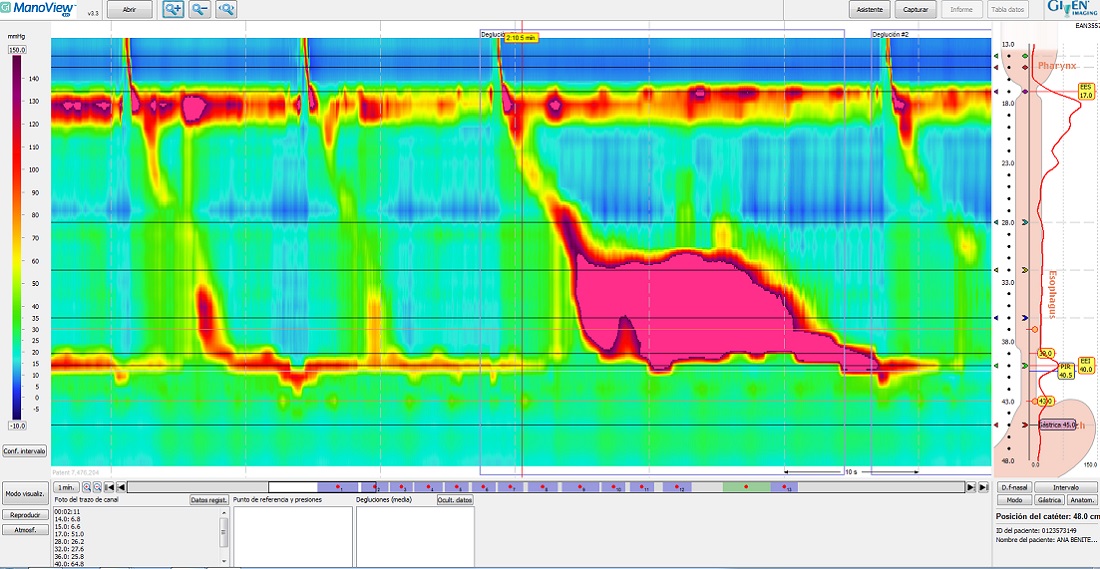Set the 1 min. time scale button

(x=66, y=487)
